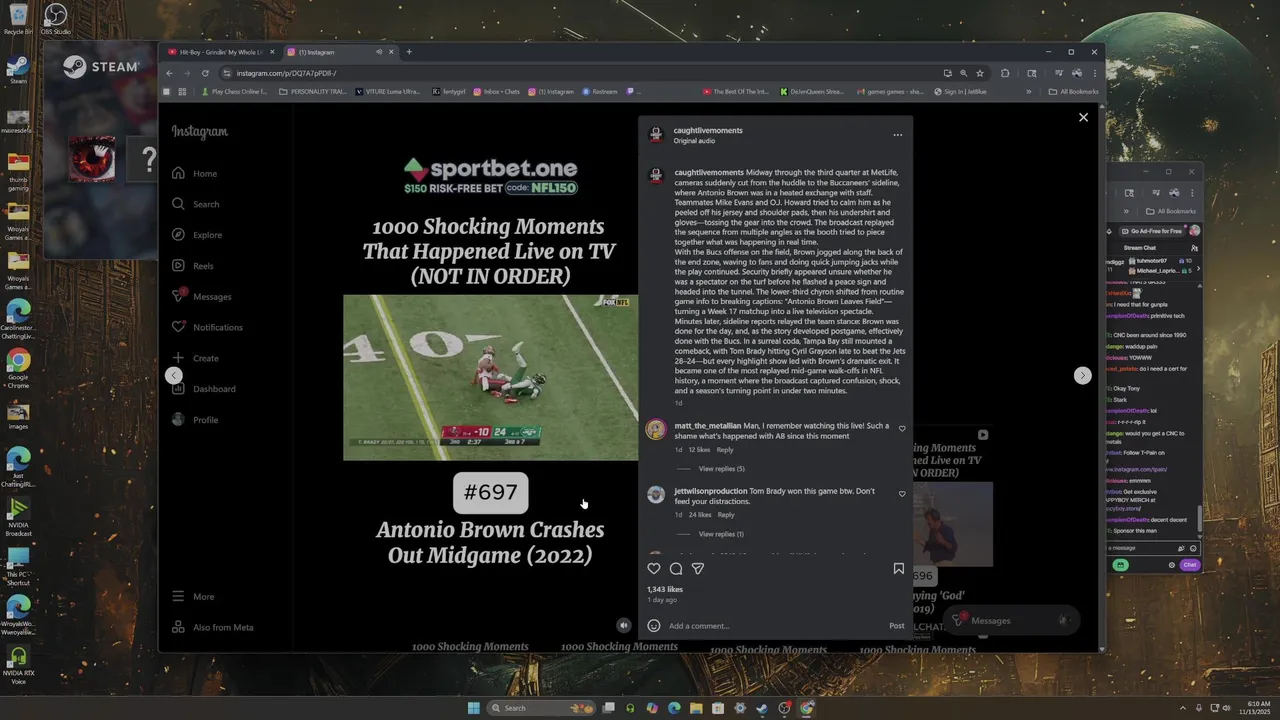The height and width of the screenshot is (720, 1280).
Task: Go to the next post arrow
Action: pos(1082,375)
